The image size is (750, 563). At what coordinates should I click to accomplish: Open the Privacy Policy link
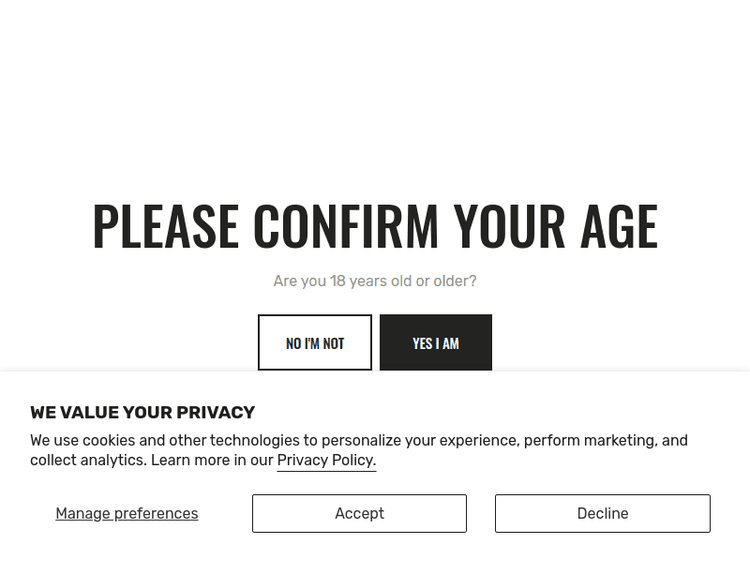click(326, 460)
